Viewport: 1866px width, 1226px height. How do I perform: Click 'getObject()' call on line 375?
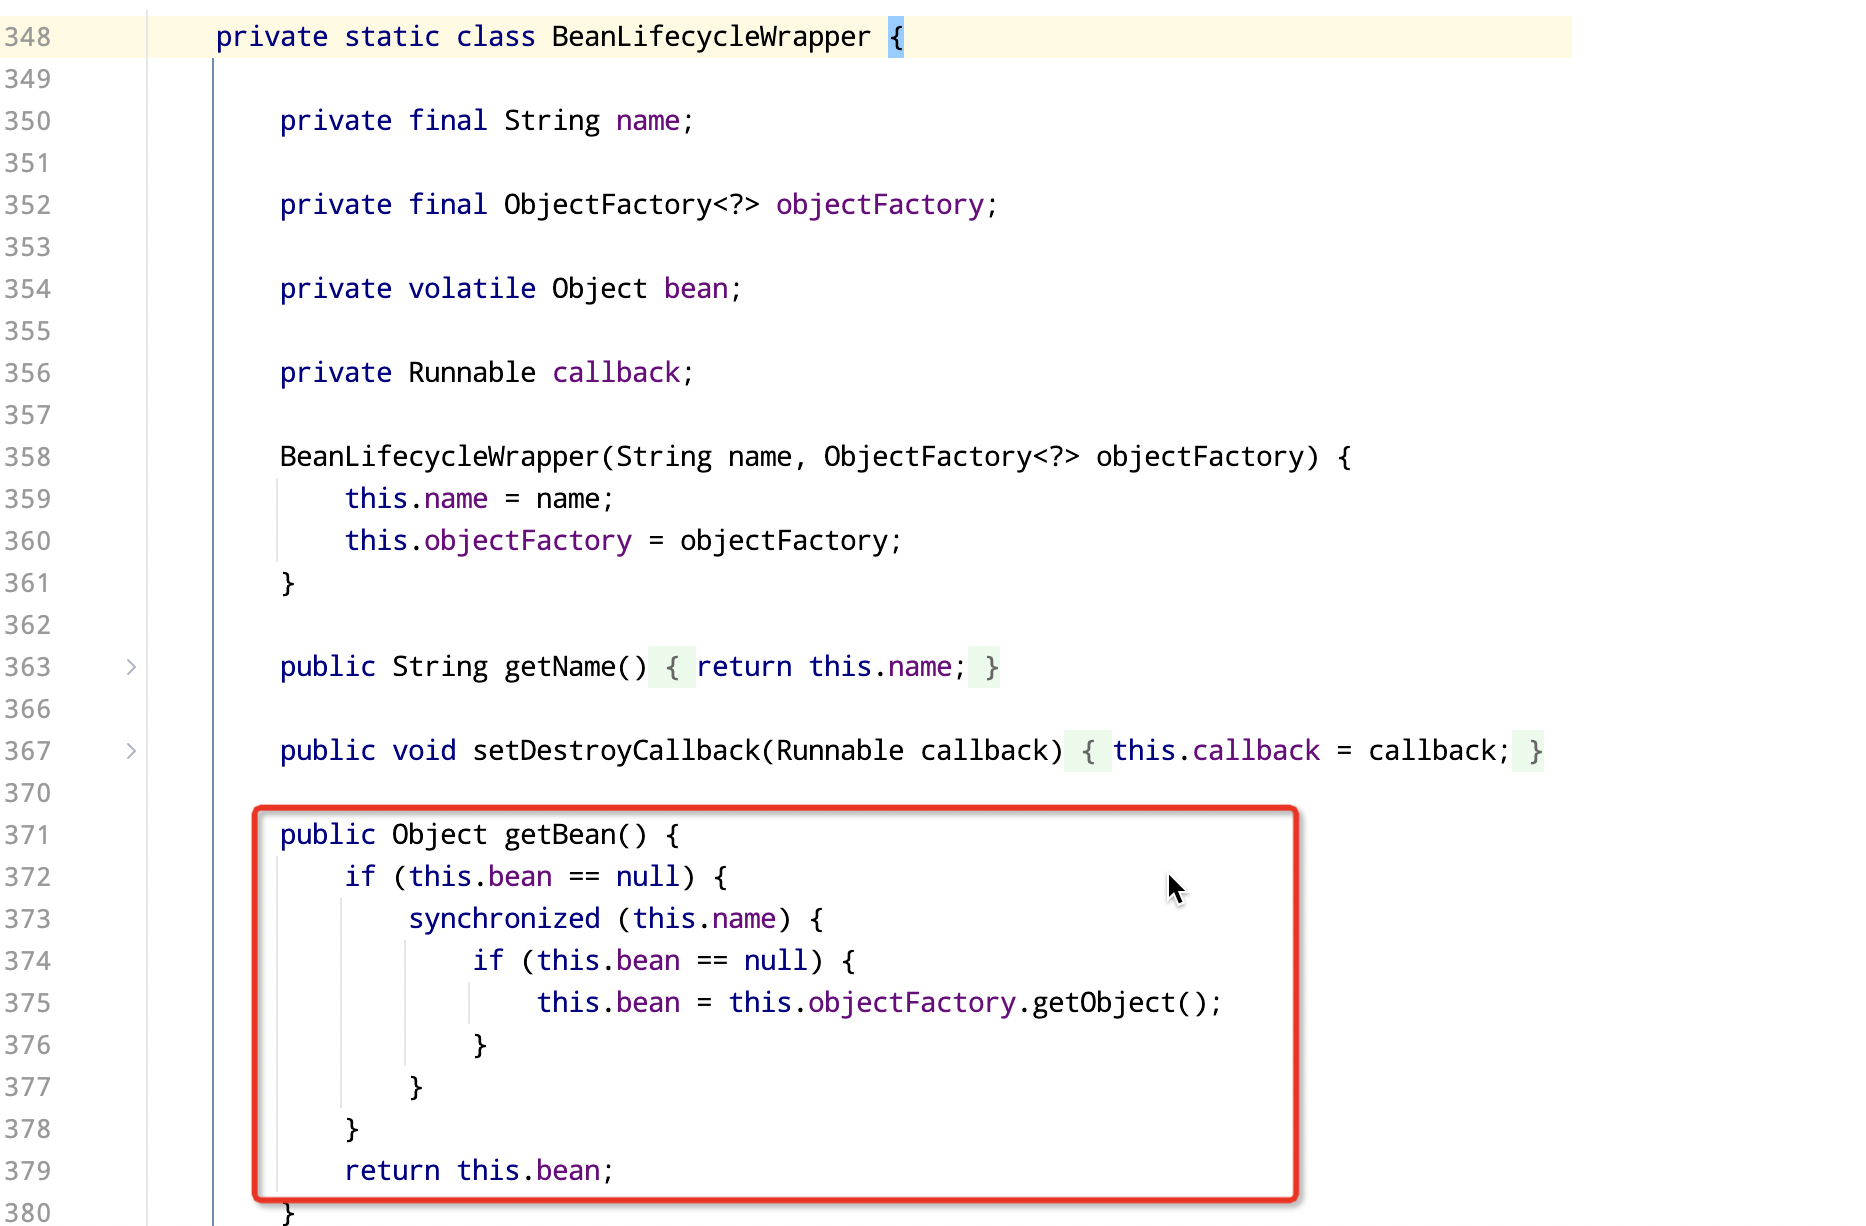pyautogui.click(x=1119, y=1003)
